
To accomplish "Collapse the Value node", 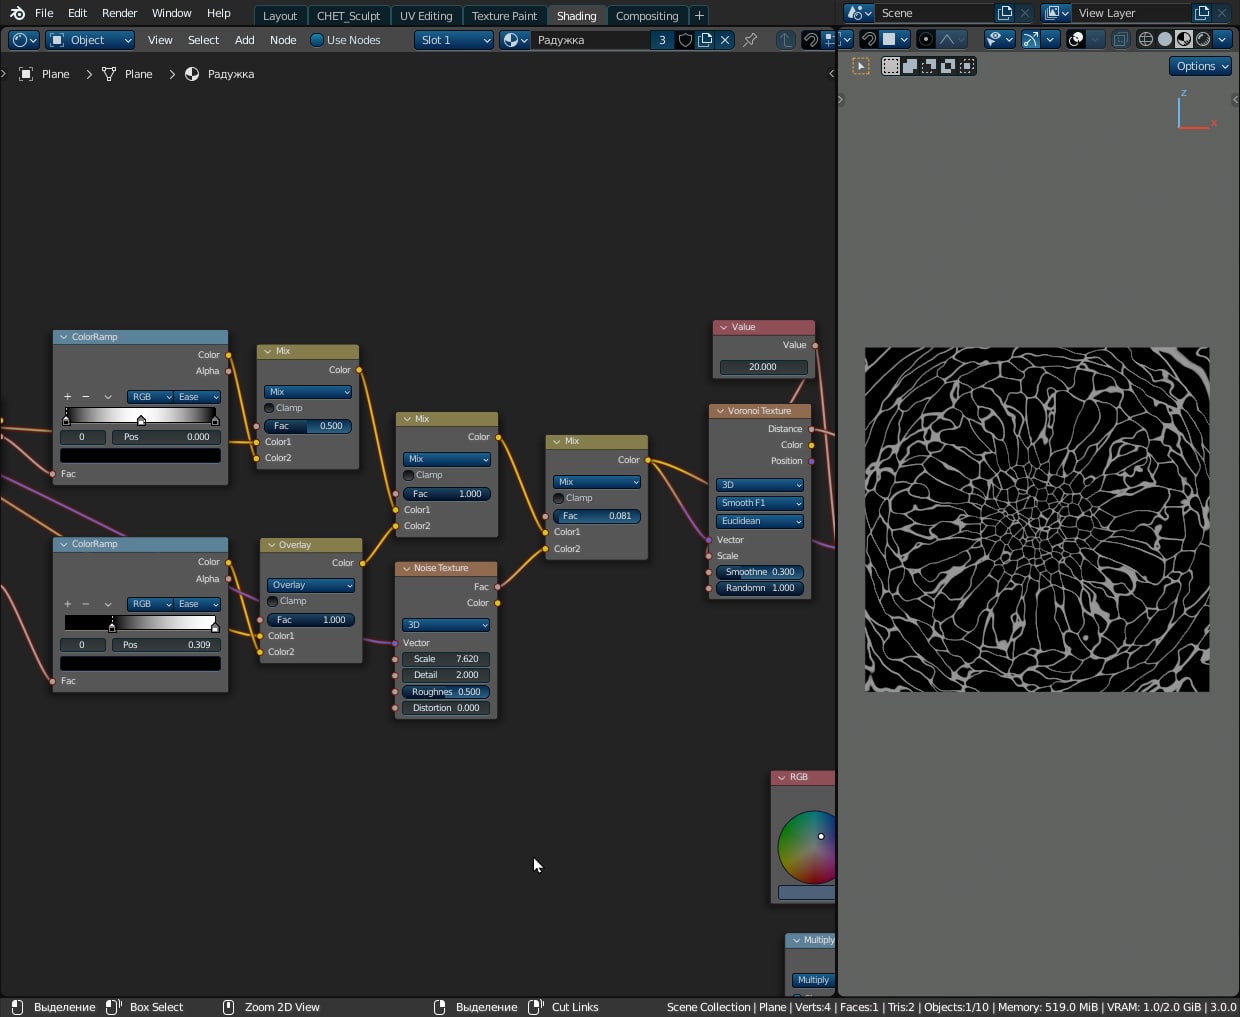I will 724,327.
